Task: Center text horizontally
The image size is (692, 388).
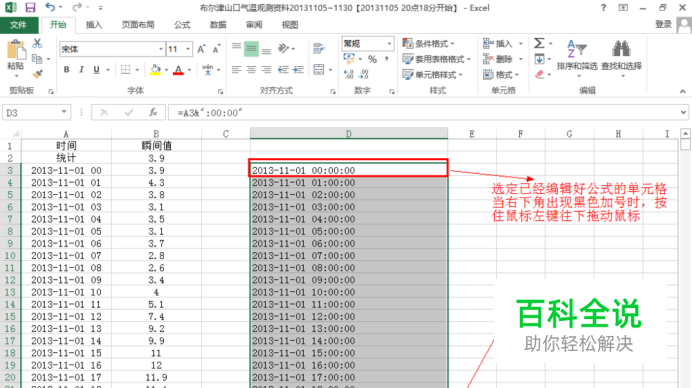Action: click(251, 69)
